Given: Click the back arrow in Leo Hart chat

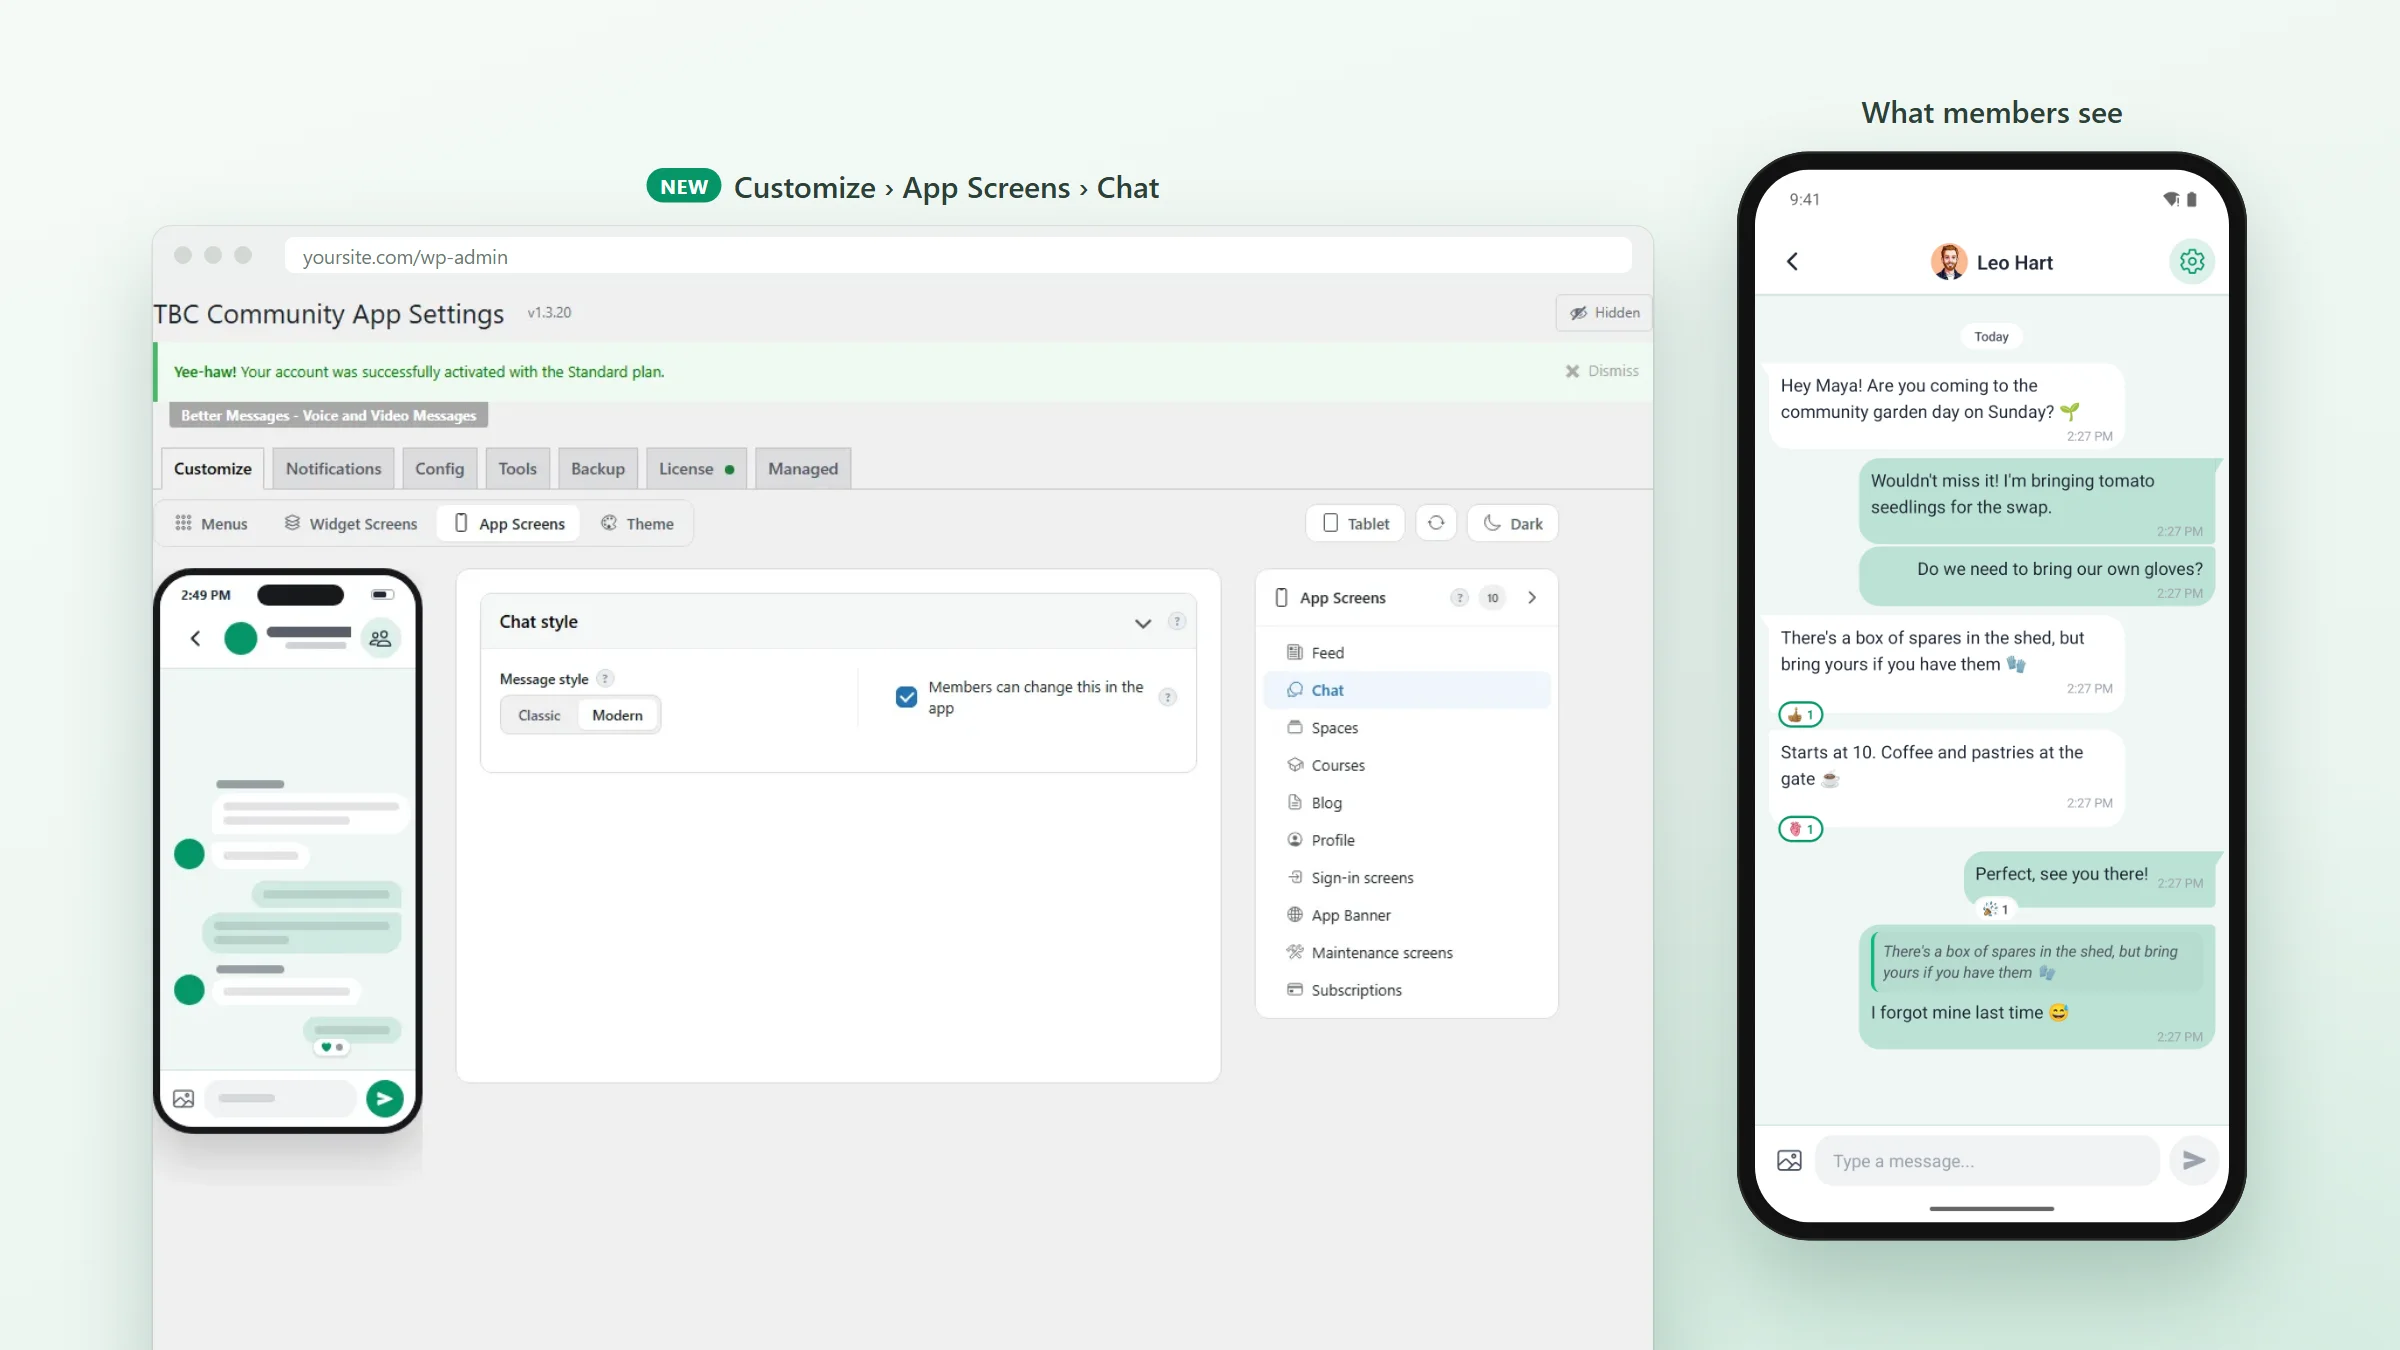Looking at the screenshot, I should pyautogui.click(x=1792, y=262).
